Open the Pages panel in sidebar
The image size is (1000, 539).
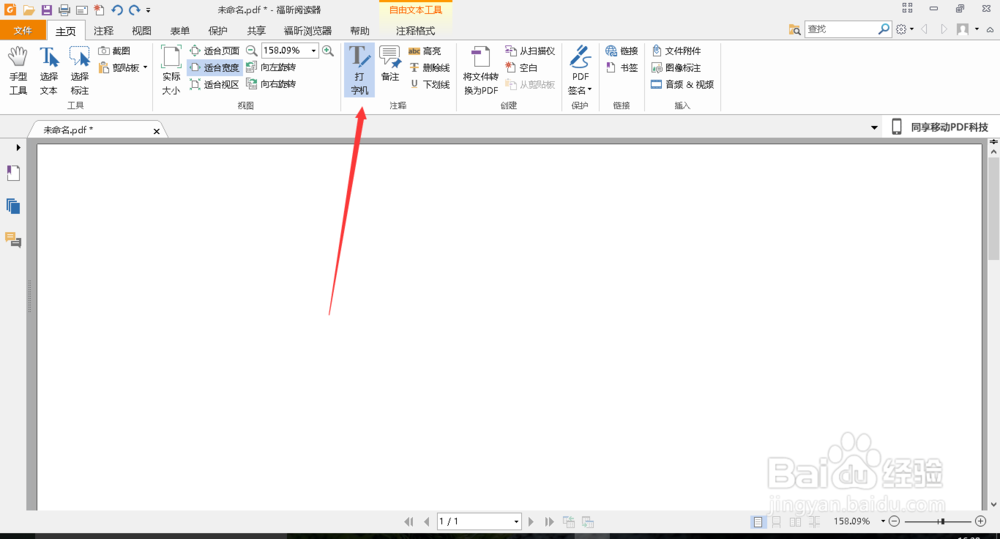click(x=13, y=206)
